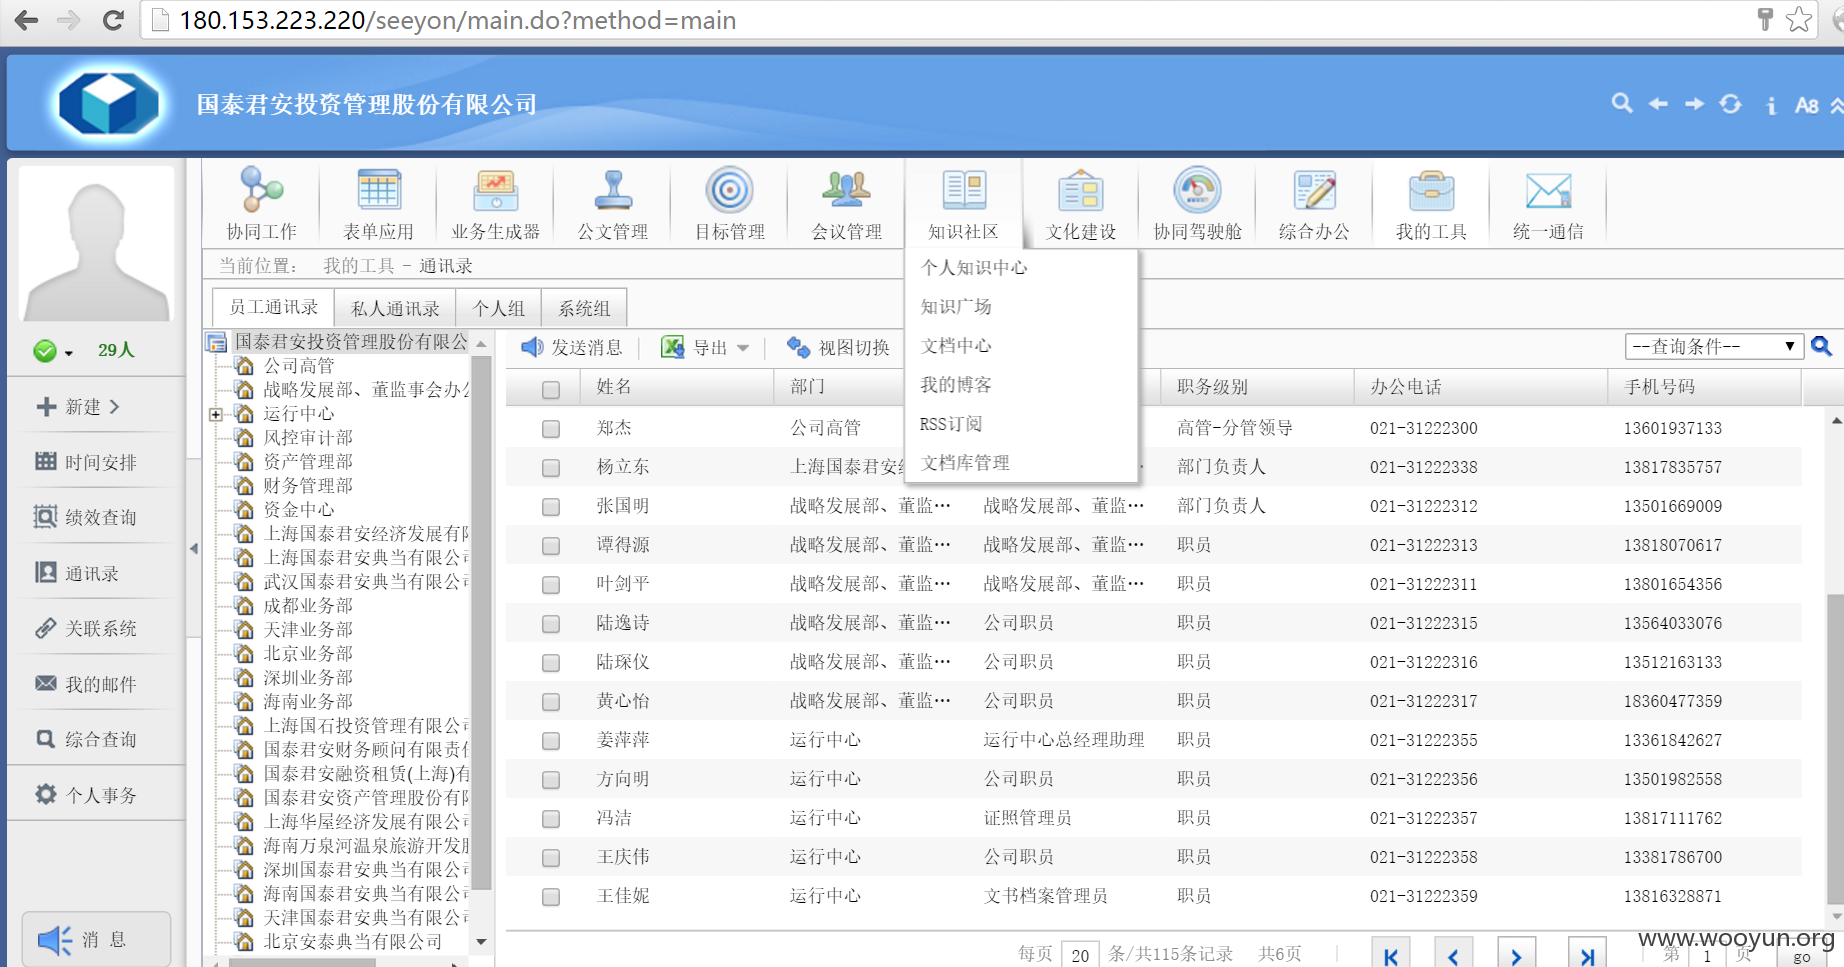Select 文档库管理 from the dropdown menu
This screenshot has width=1844, height=967.
(x=964, y=463)
